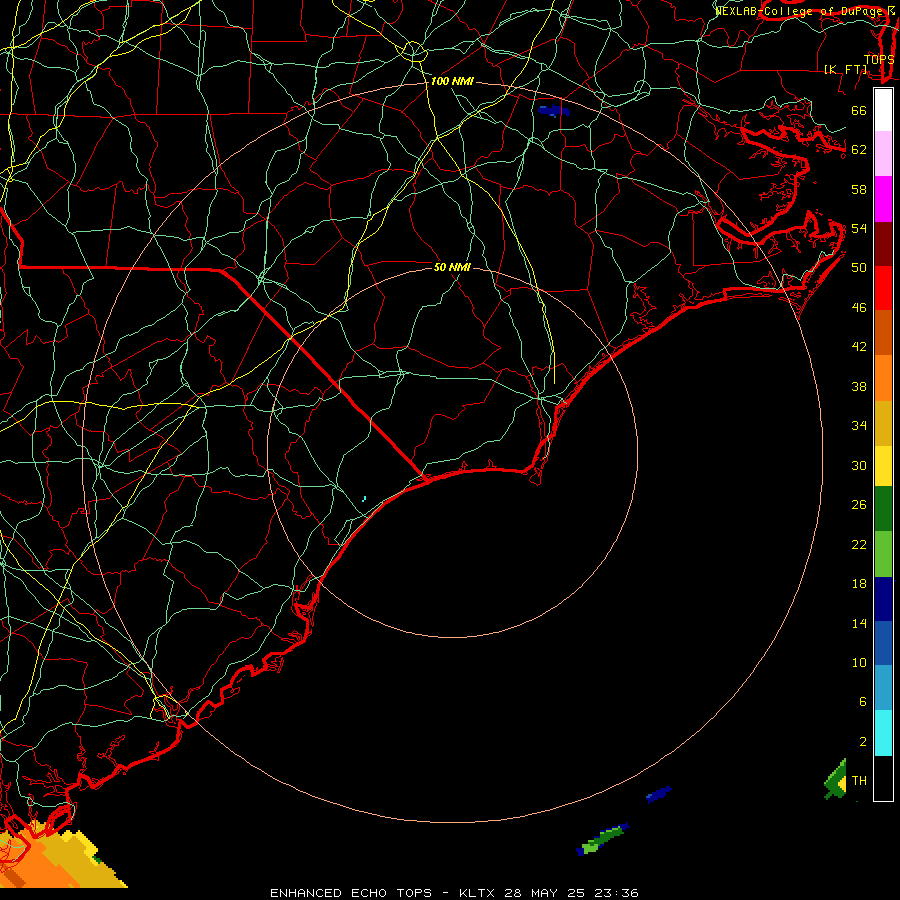The width and height of the screenshot is (900, 900).
Task: Click the navy blue legend swatch
Action: pyautogui.click(x=883, y=599)
